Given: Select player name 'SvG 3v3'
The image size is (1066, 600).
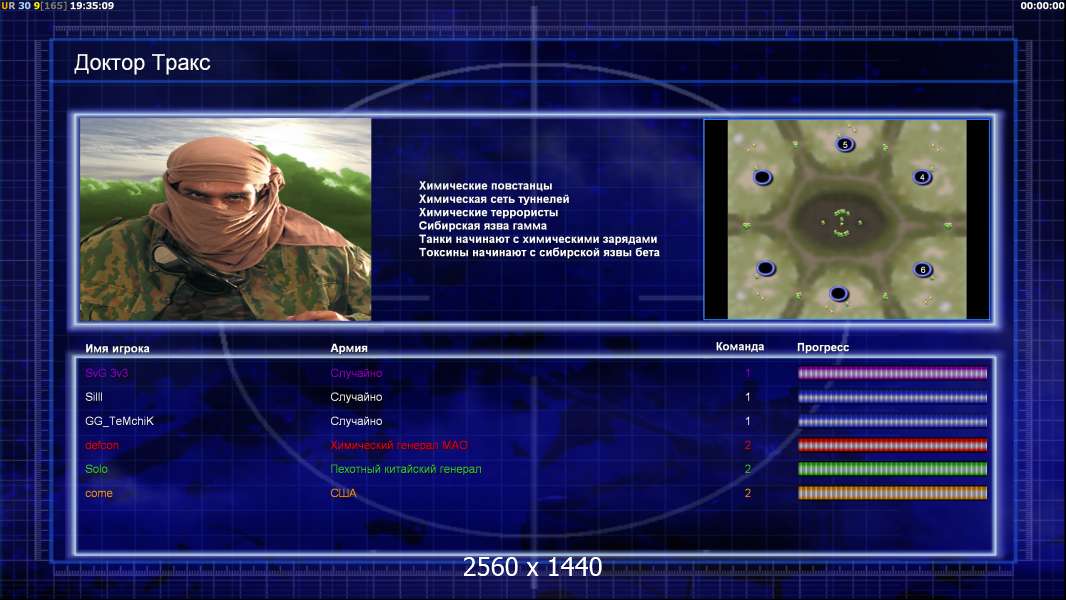Looking at the screenshot, I should [106, 373].
